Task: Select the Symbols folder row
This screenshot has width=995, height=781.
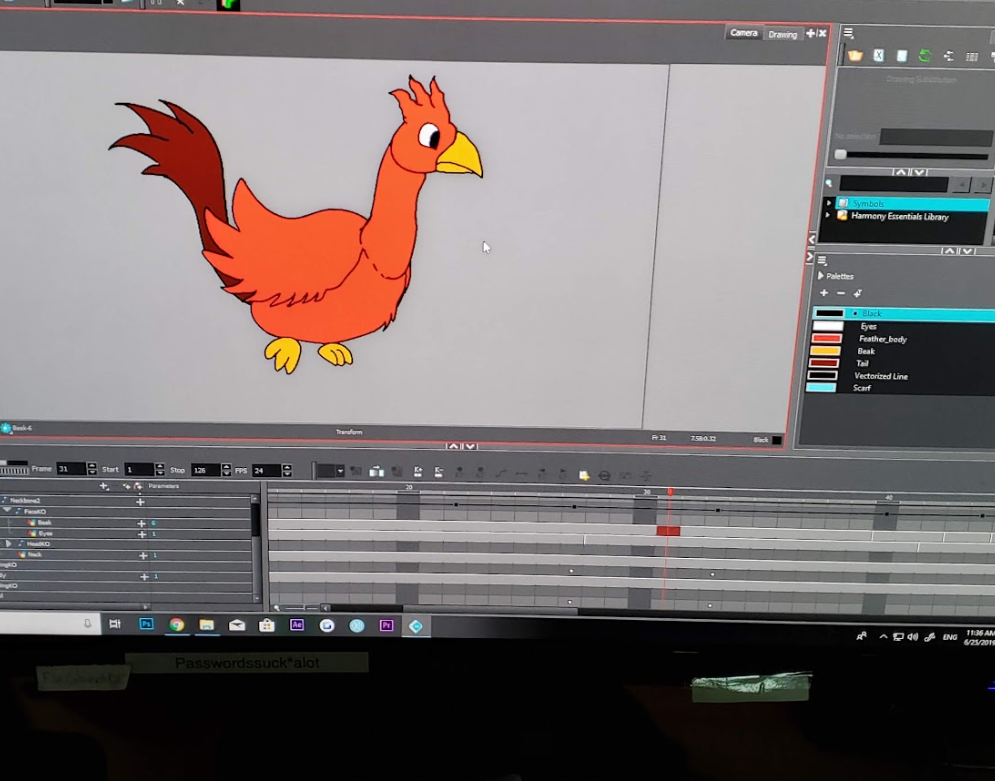Action: (912, 204)
